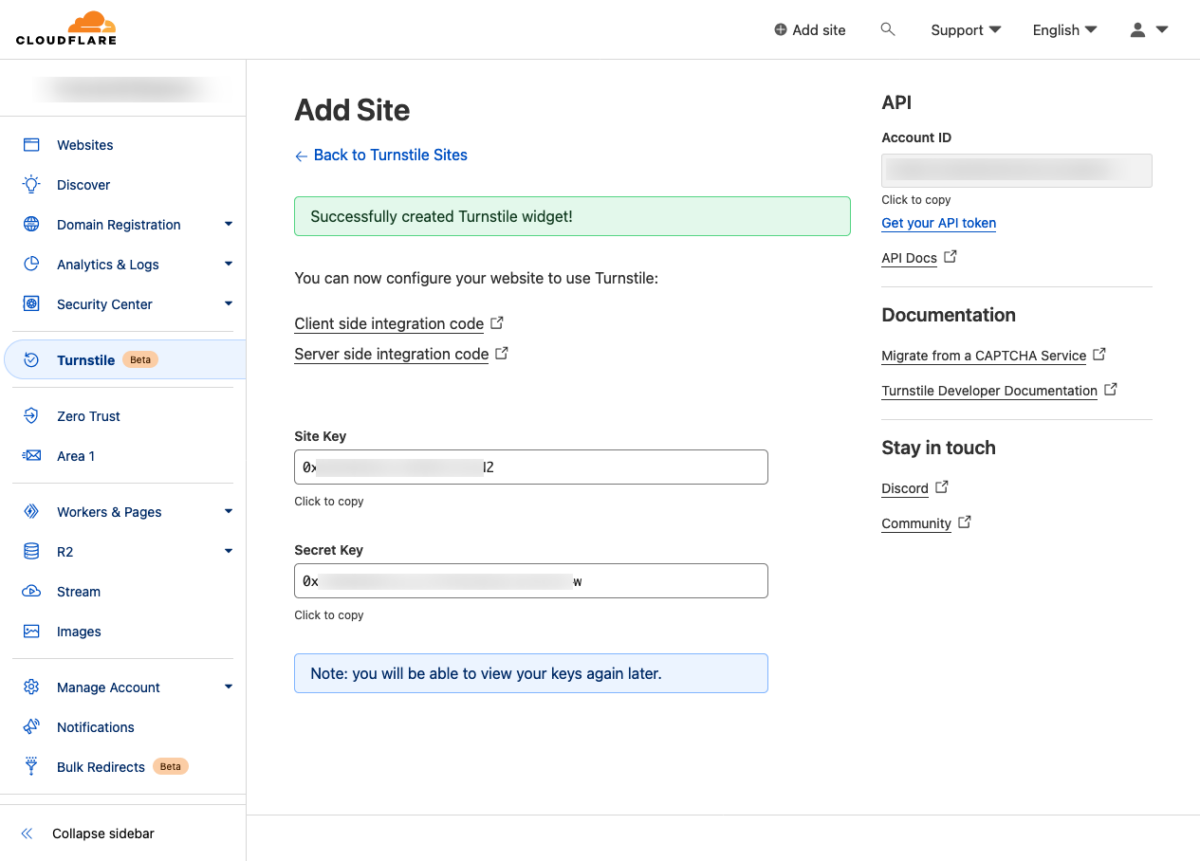Copy the Site Key field

pyautogui.click(x=531, y=466)
